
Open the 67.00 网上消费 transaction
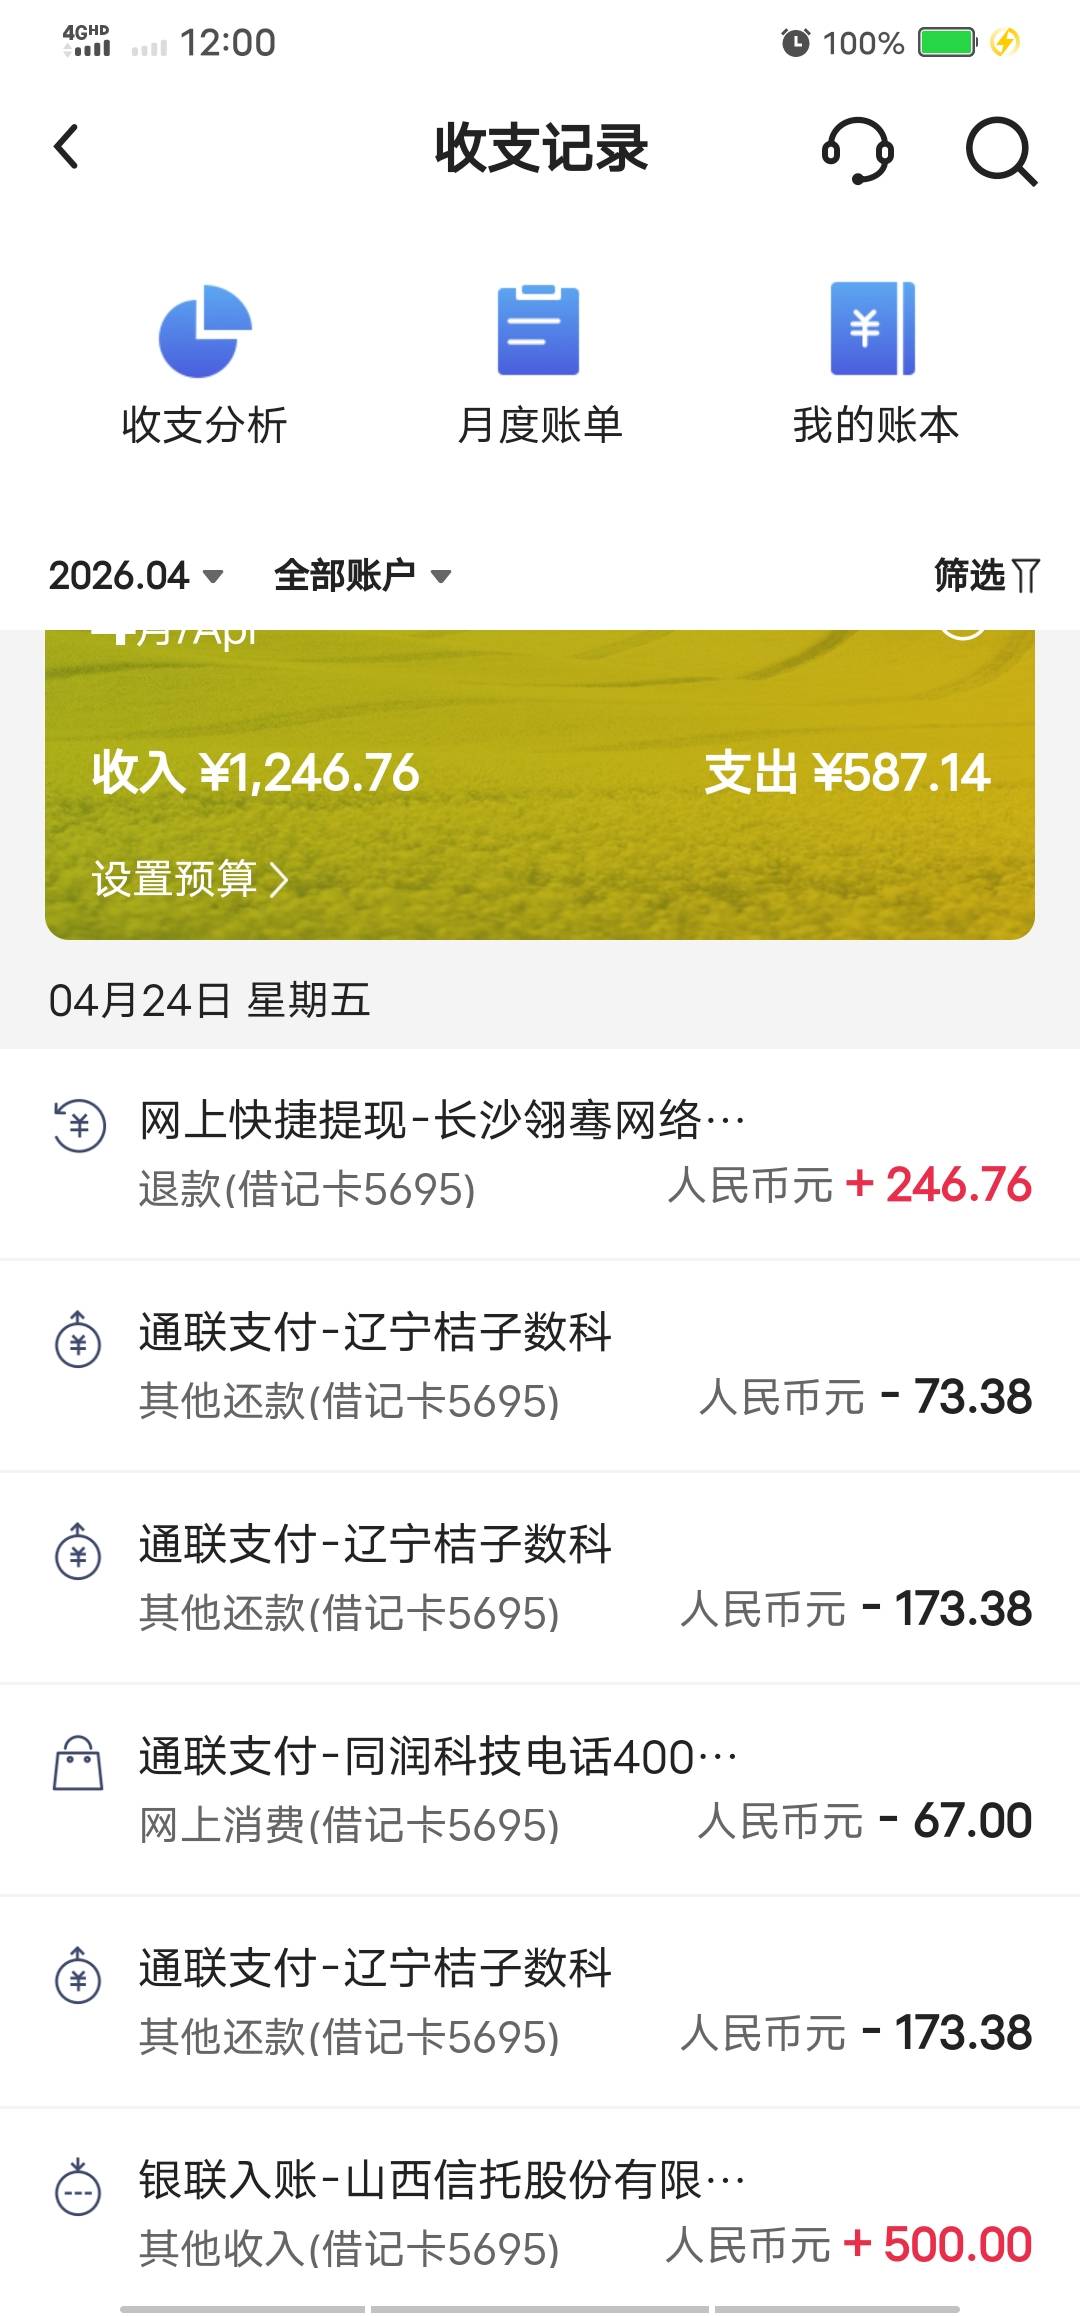pyautogui.click(x=540, y=1790)
